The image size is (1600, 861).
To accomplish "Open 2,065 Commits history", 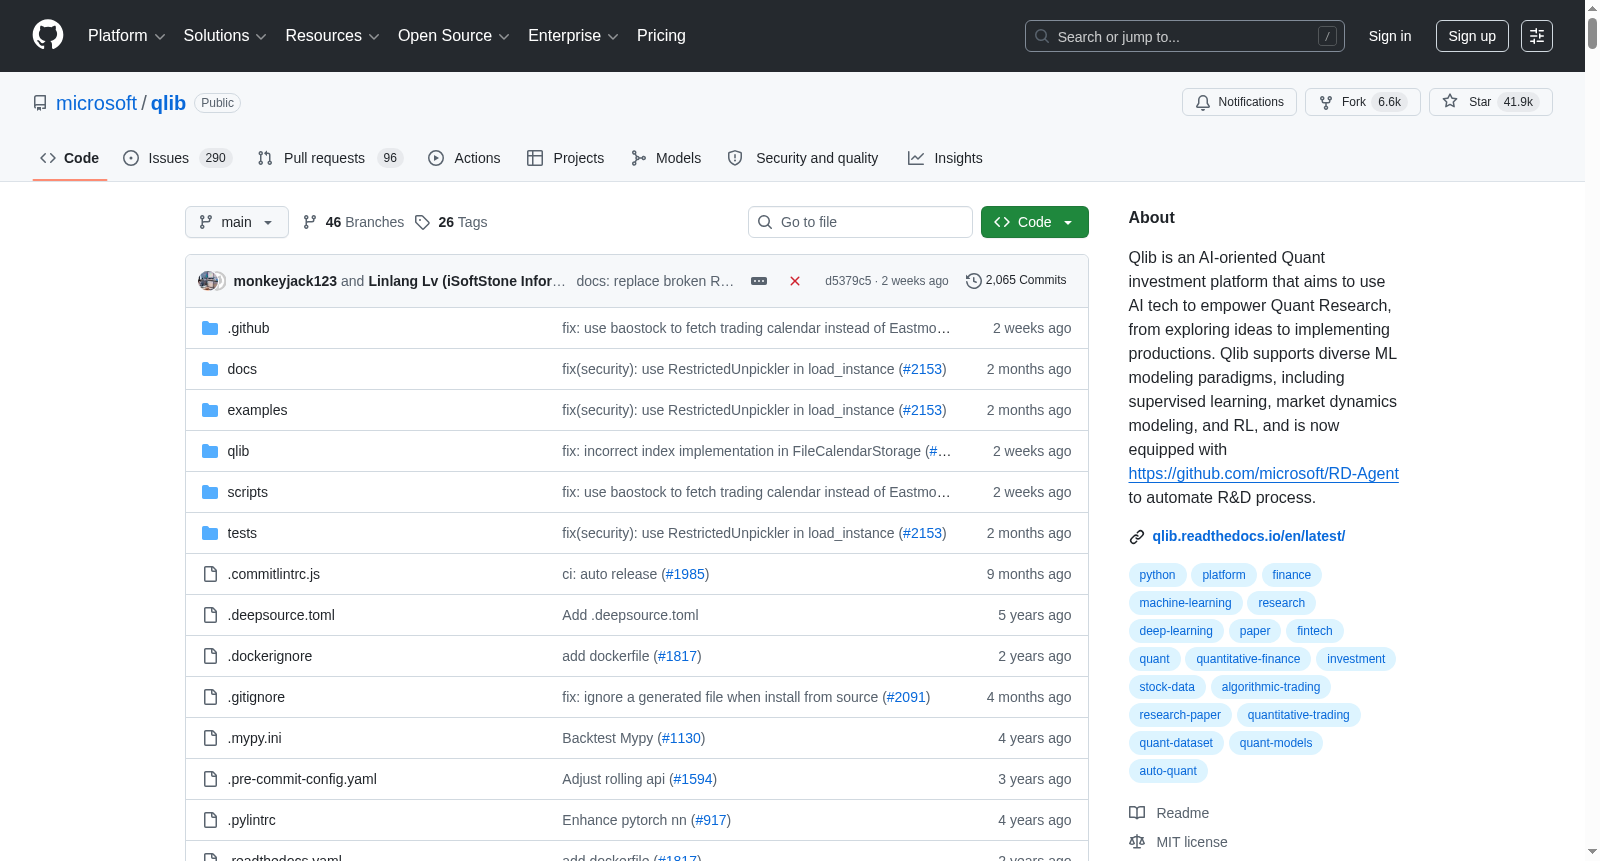I will pyautogui.click(x=1016, y=281).
